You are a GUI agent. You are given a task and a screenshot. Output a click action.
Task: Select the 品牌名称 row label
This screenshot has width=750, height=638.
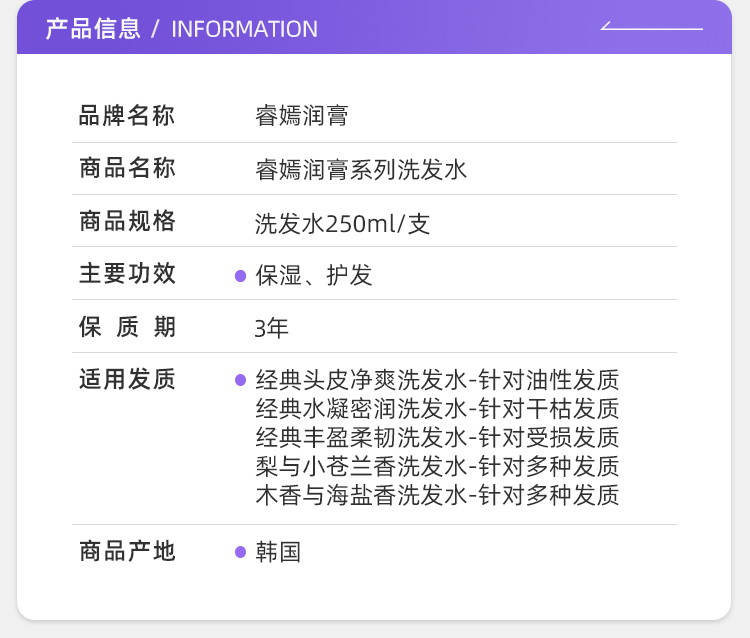tap(127, 116)
